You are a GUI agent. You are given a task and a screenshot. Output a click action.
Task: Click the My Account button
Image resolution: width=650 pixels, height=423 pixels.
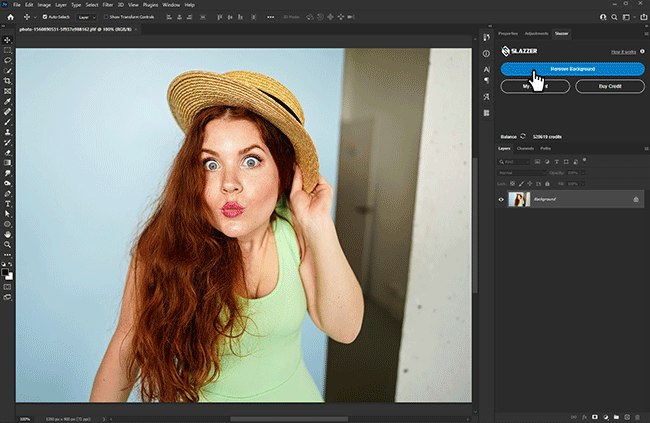point(535,86)
